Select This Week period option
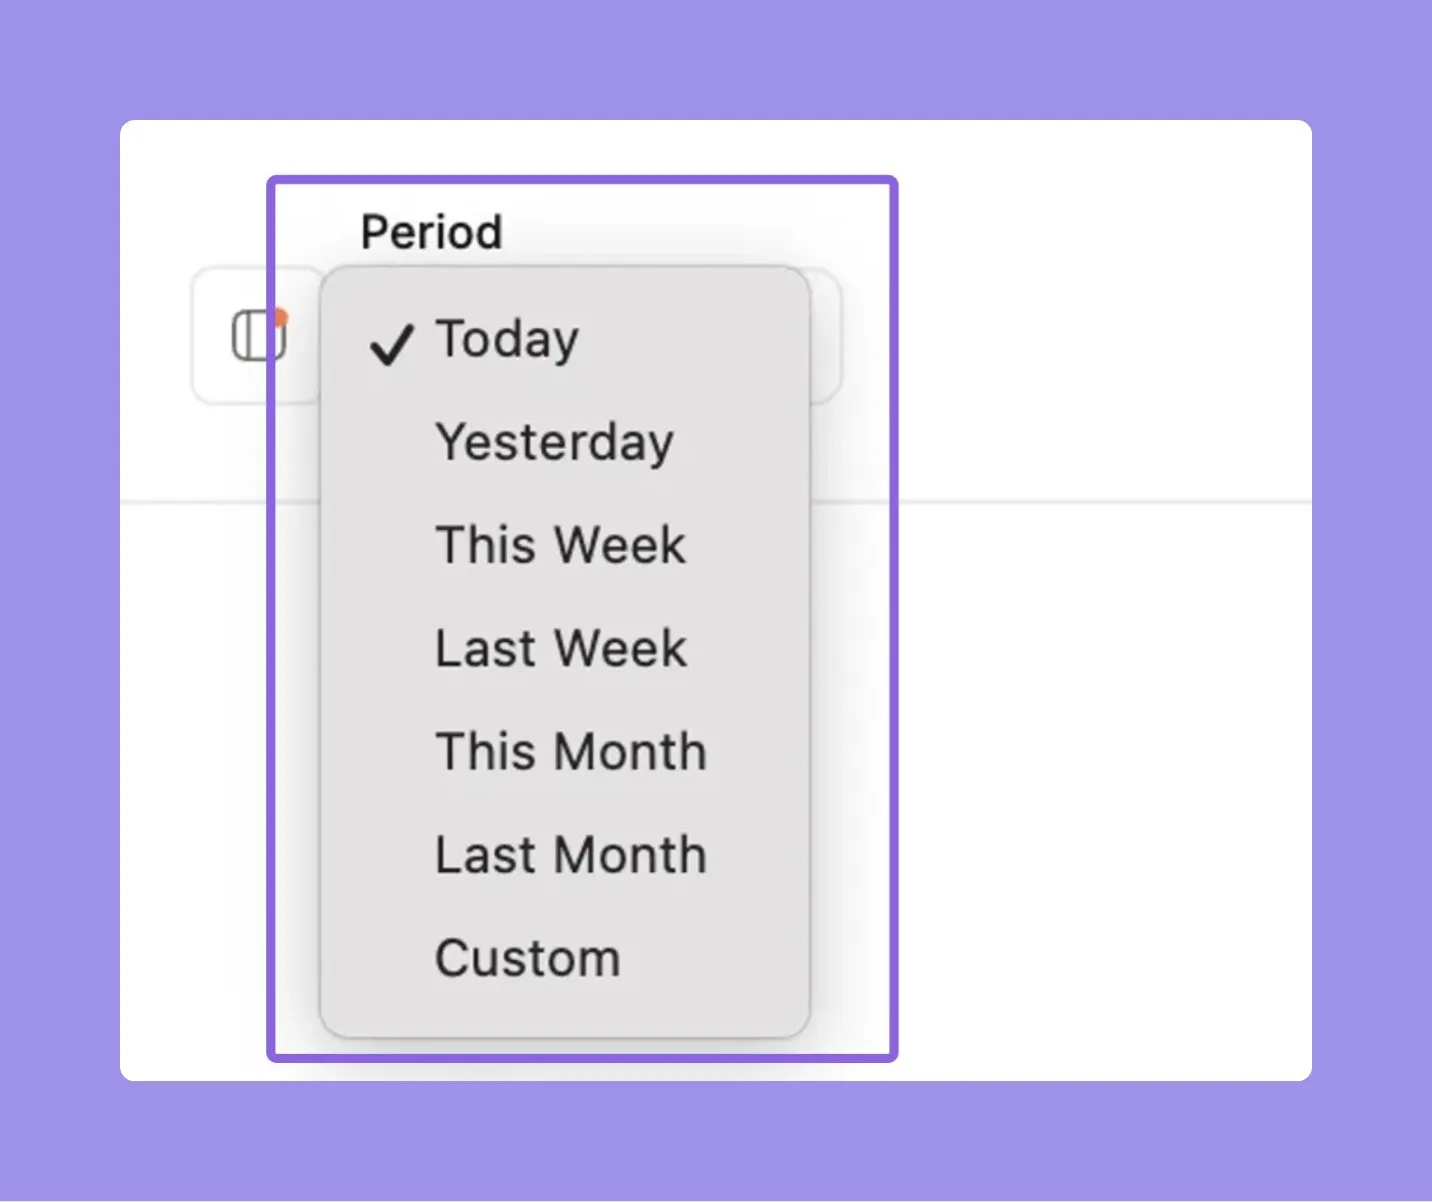This screenshot has width=1432, height=1202. pos(565,545)
